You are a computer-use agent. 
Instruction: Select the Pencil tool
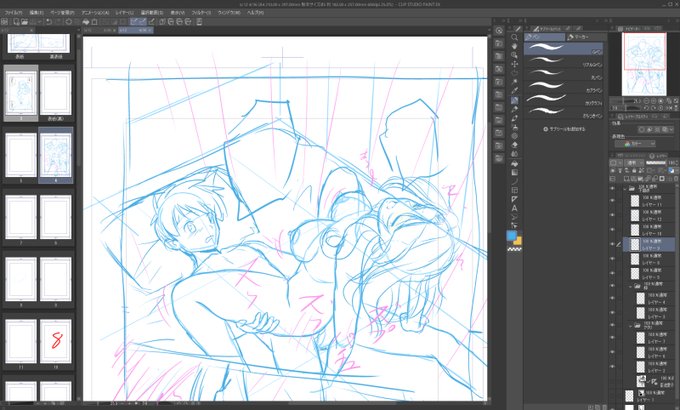pos(514,109)
